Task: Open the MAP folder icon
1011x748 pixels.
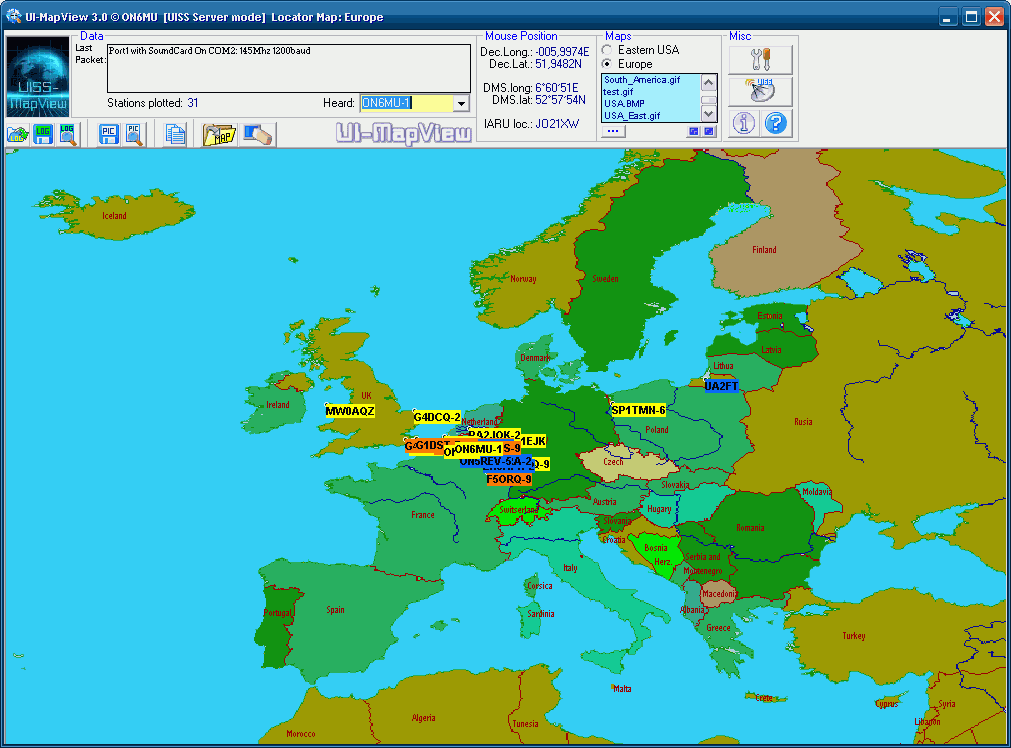Action: 218,135
